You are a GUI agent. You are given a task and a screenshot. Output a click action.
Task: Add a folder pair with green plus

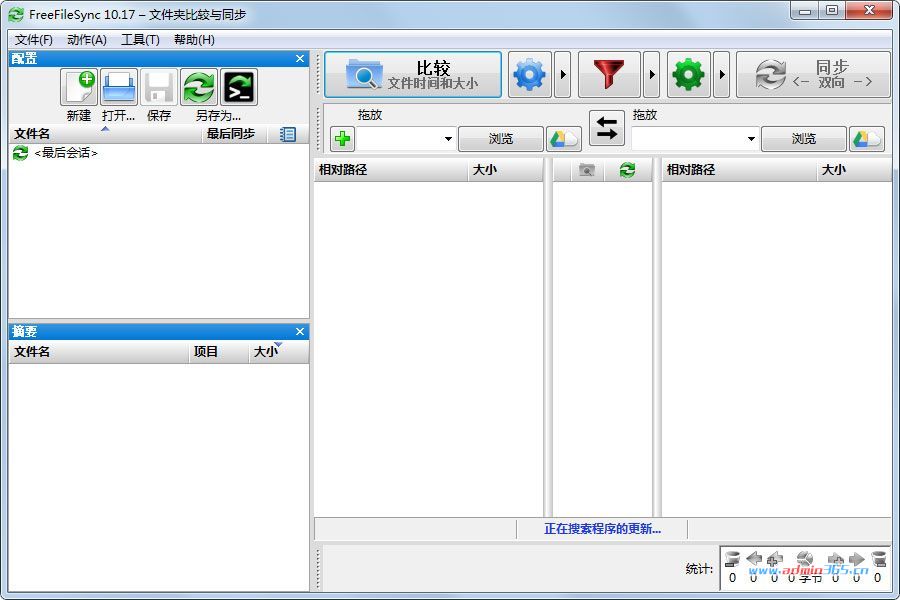tap(343, 139)
